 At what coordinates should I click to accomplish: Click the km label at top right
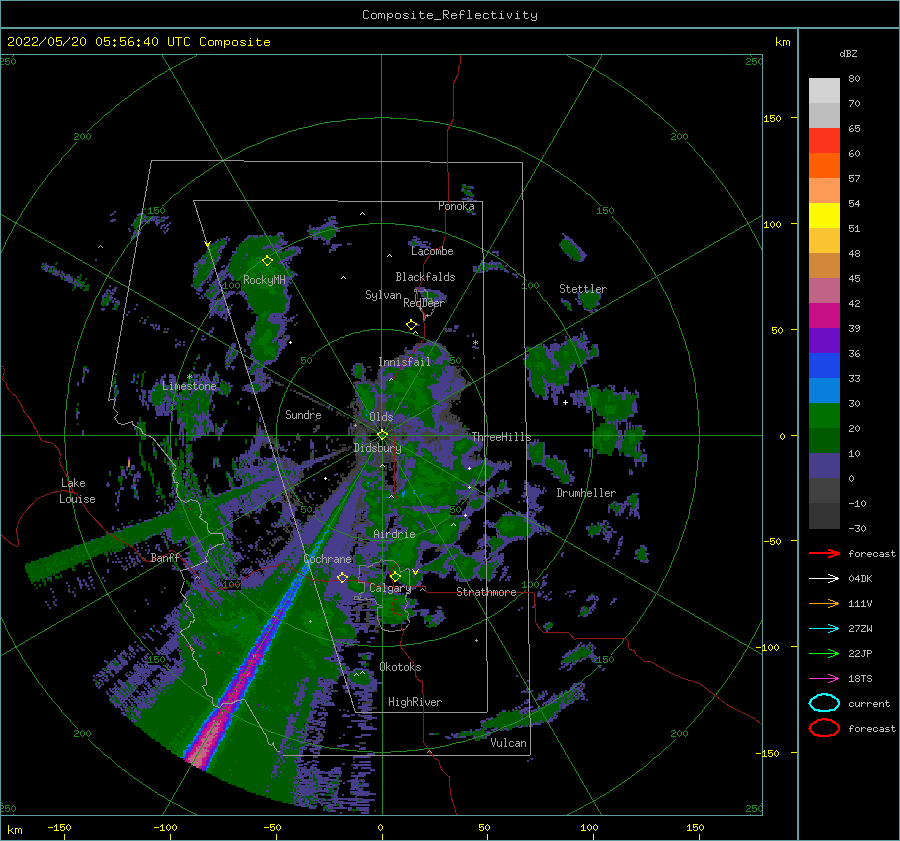pyautogui.click(x=782, y=42)
